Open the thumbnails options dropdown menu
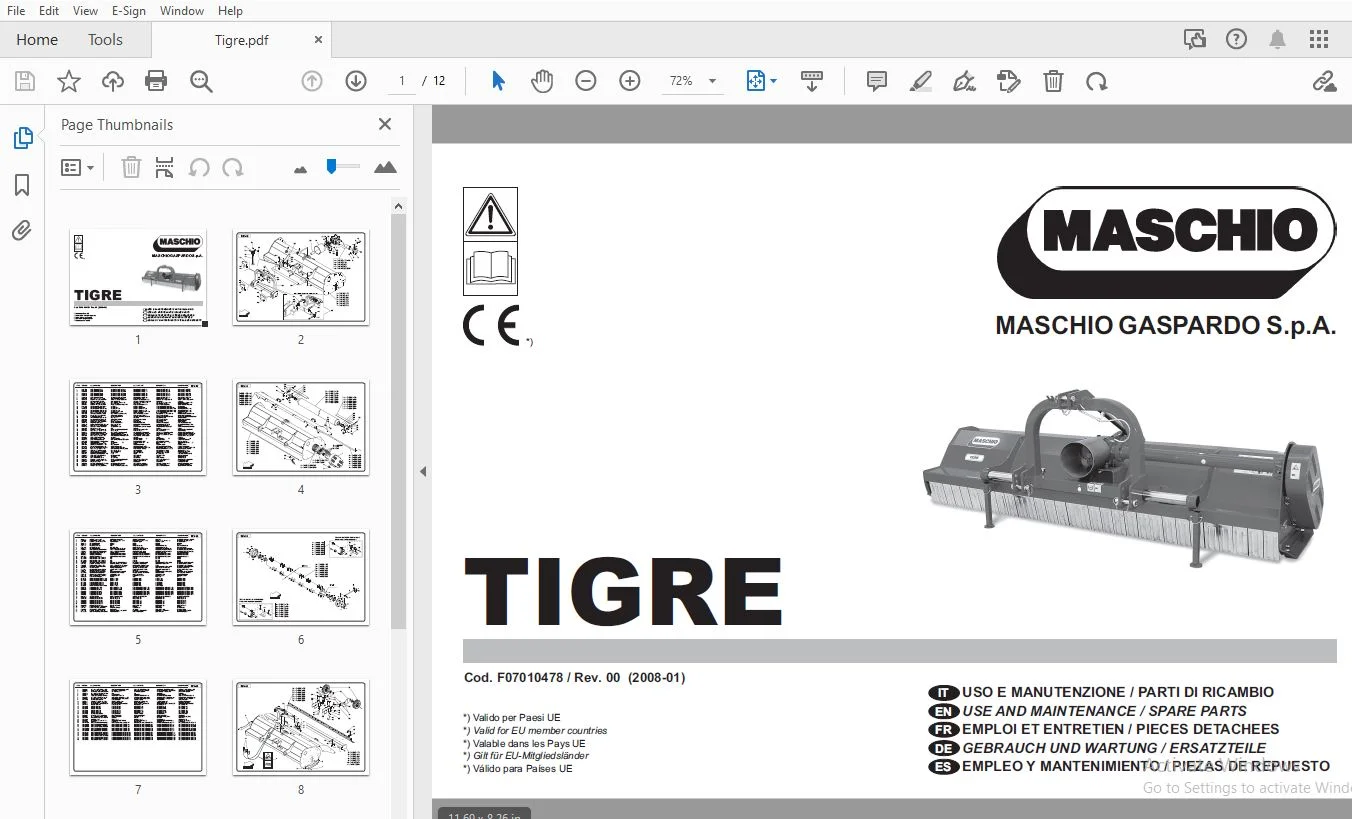Viewport: 1352px width, 819px height. click(x=77, y=168)
